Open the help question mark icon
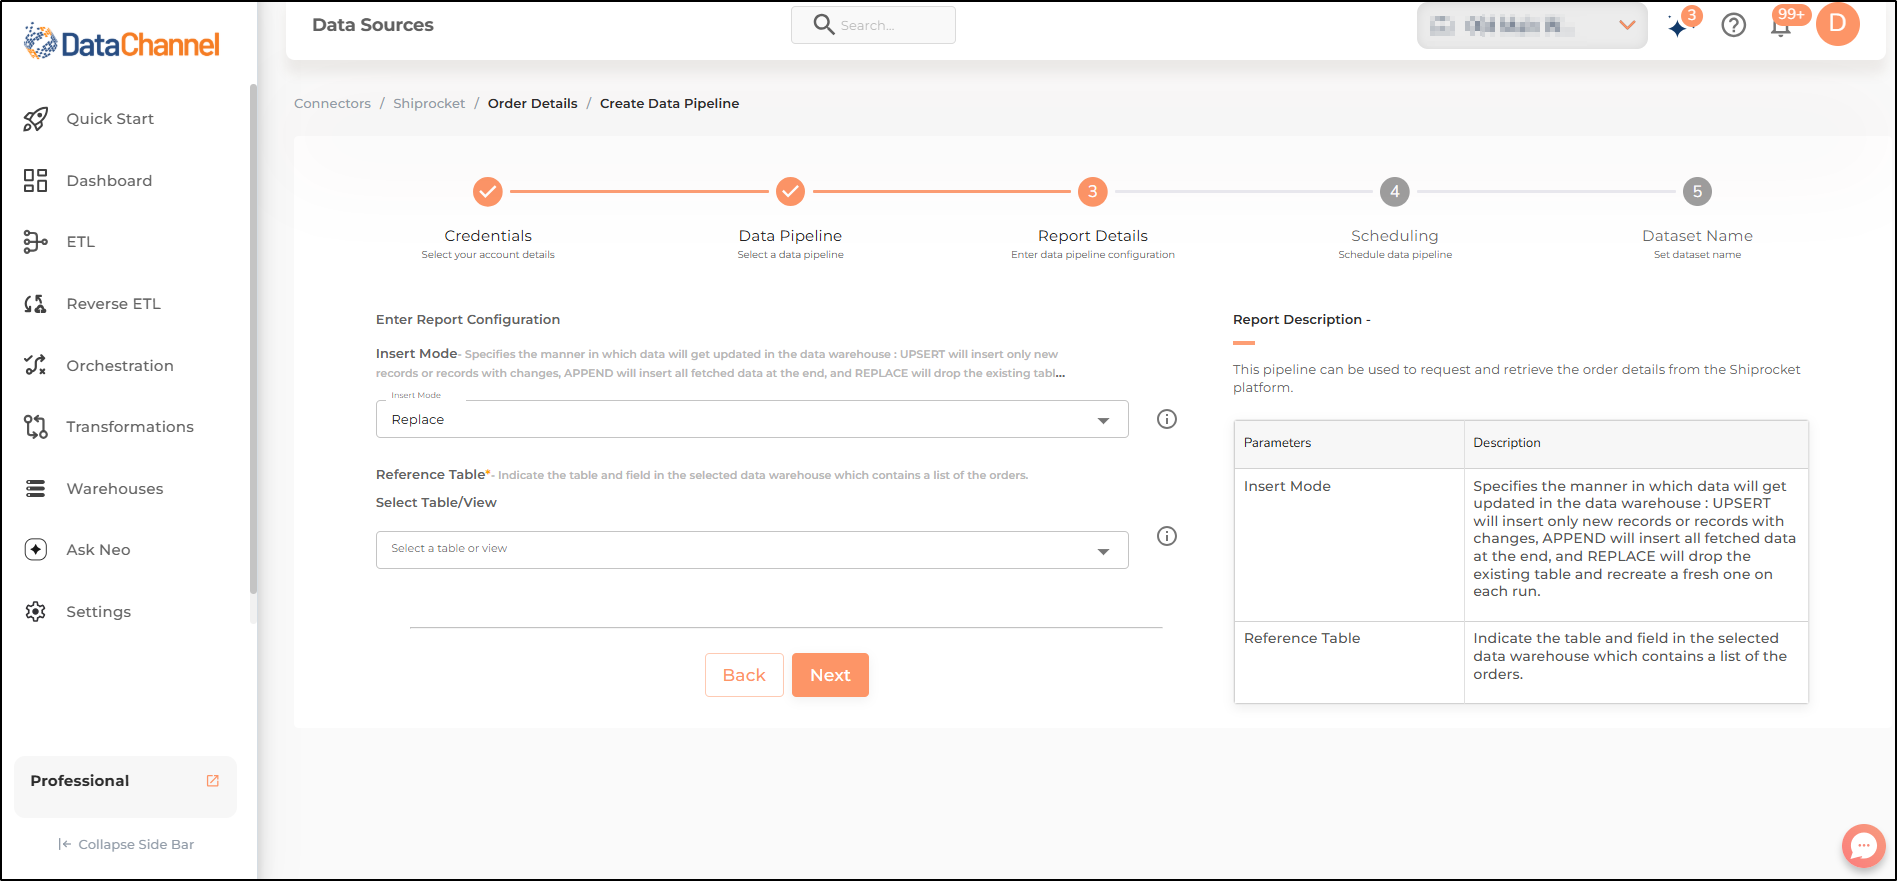 coord(1734,25)
